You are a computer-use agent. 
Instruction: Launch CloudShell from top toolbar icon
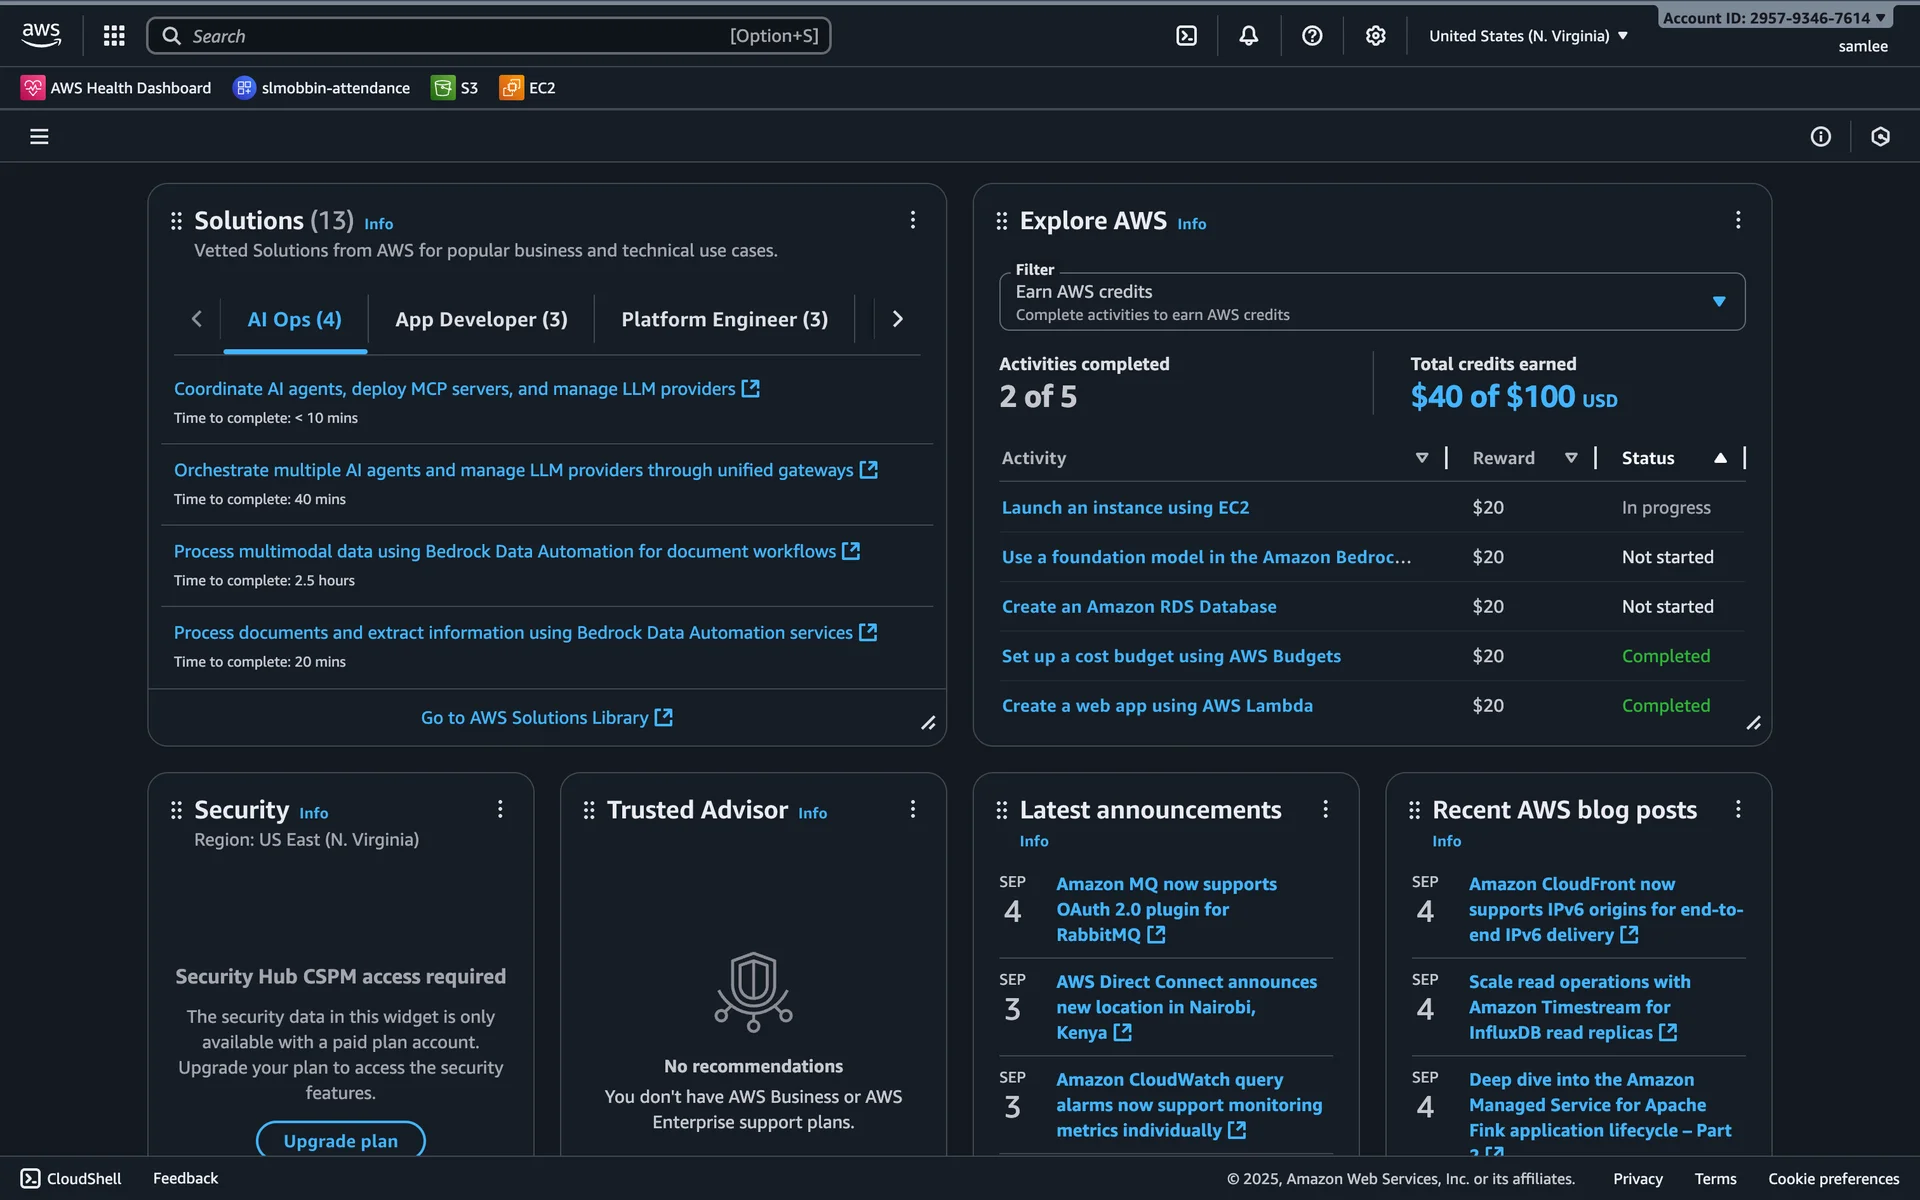1186,36
